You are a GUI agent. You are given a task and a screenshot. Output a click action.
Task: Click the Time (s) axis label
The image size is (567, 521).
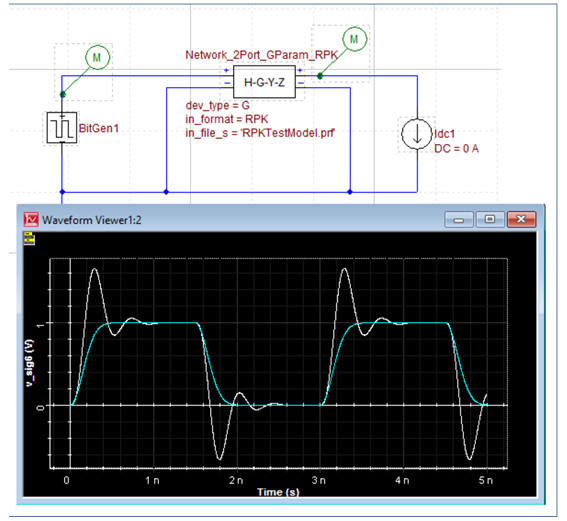pyautogui.click(x=278, y=492)
